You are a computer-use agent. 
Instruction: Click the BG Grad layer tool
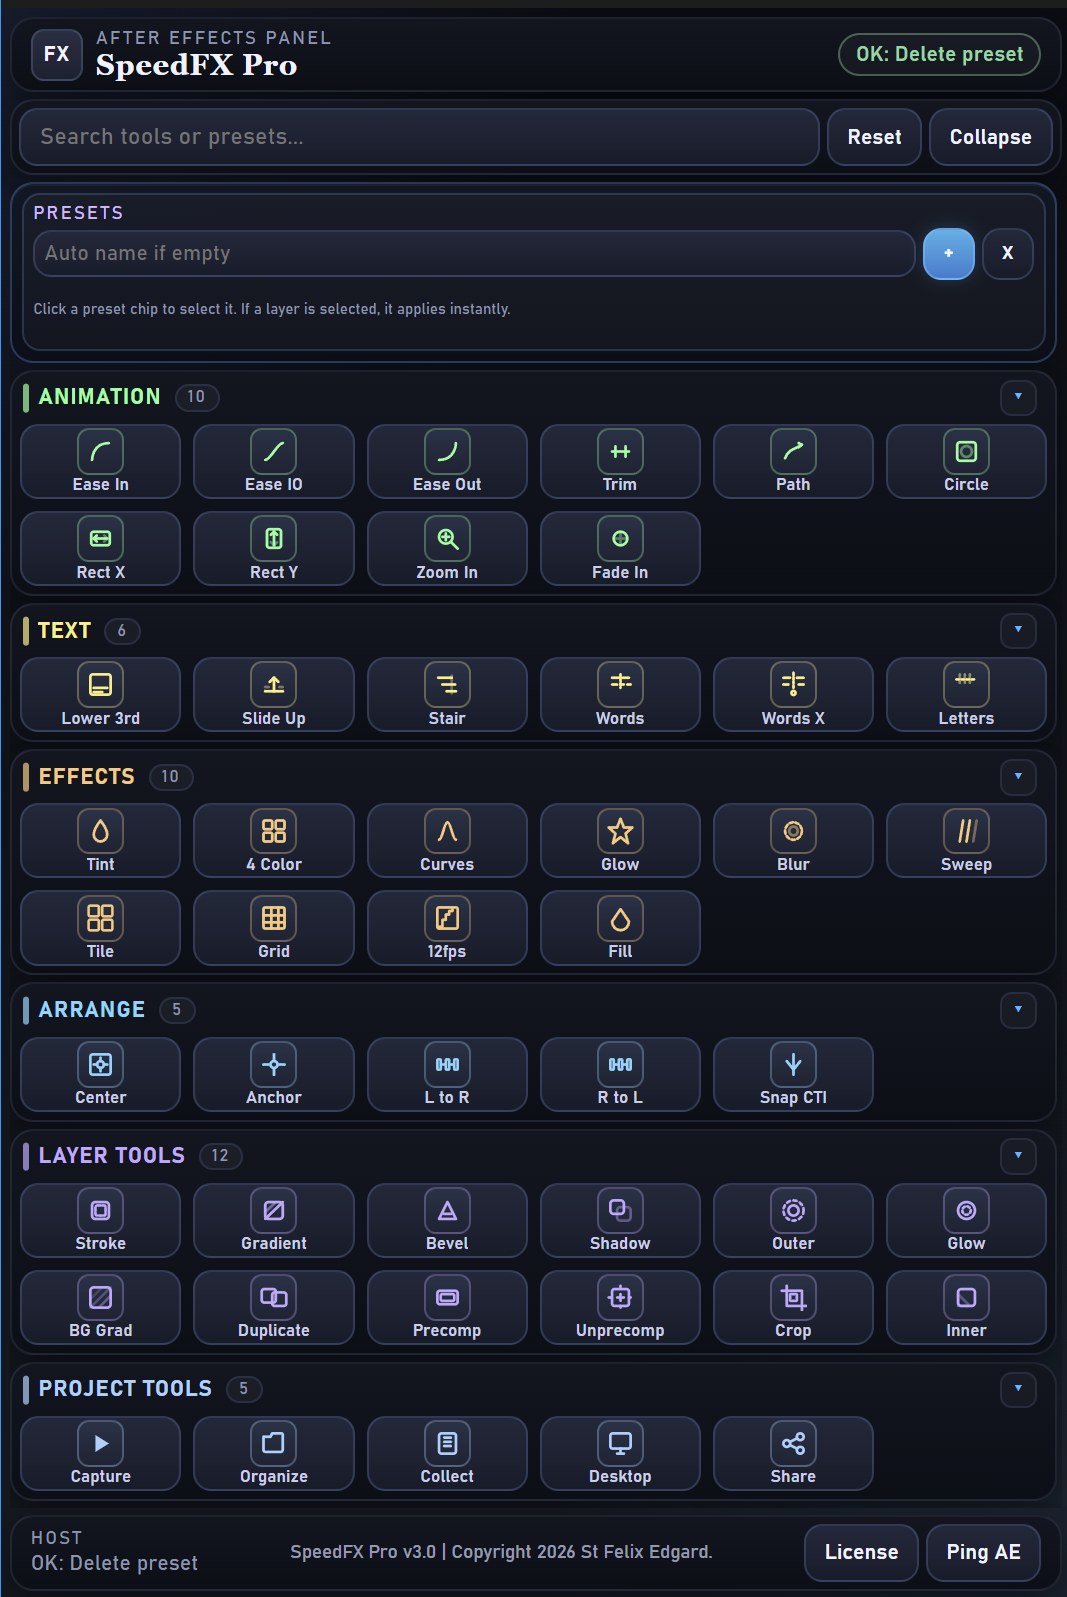(x=100, y=1307)
